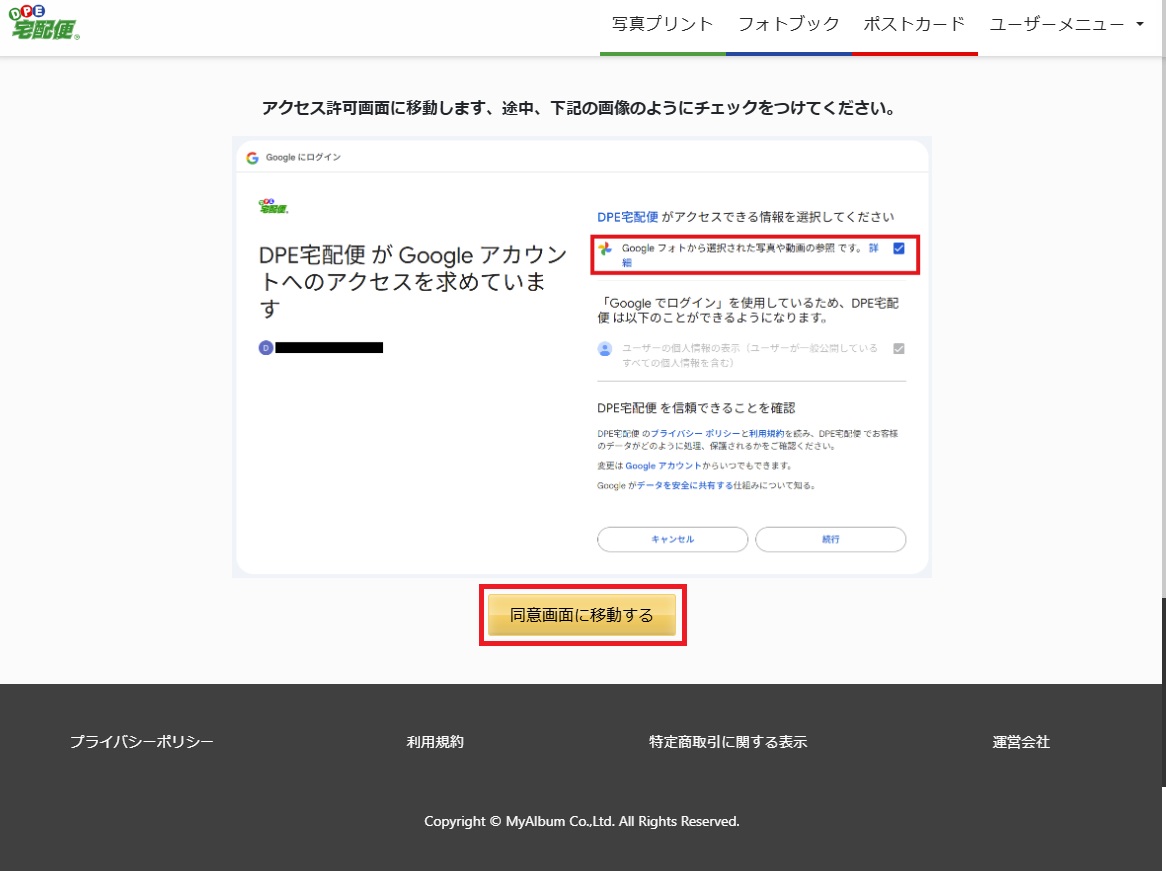
Task: Click the Google login example image
Action: pyautogui.click(x=582, y=357)
